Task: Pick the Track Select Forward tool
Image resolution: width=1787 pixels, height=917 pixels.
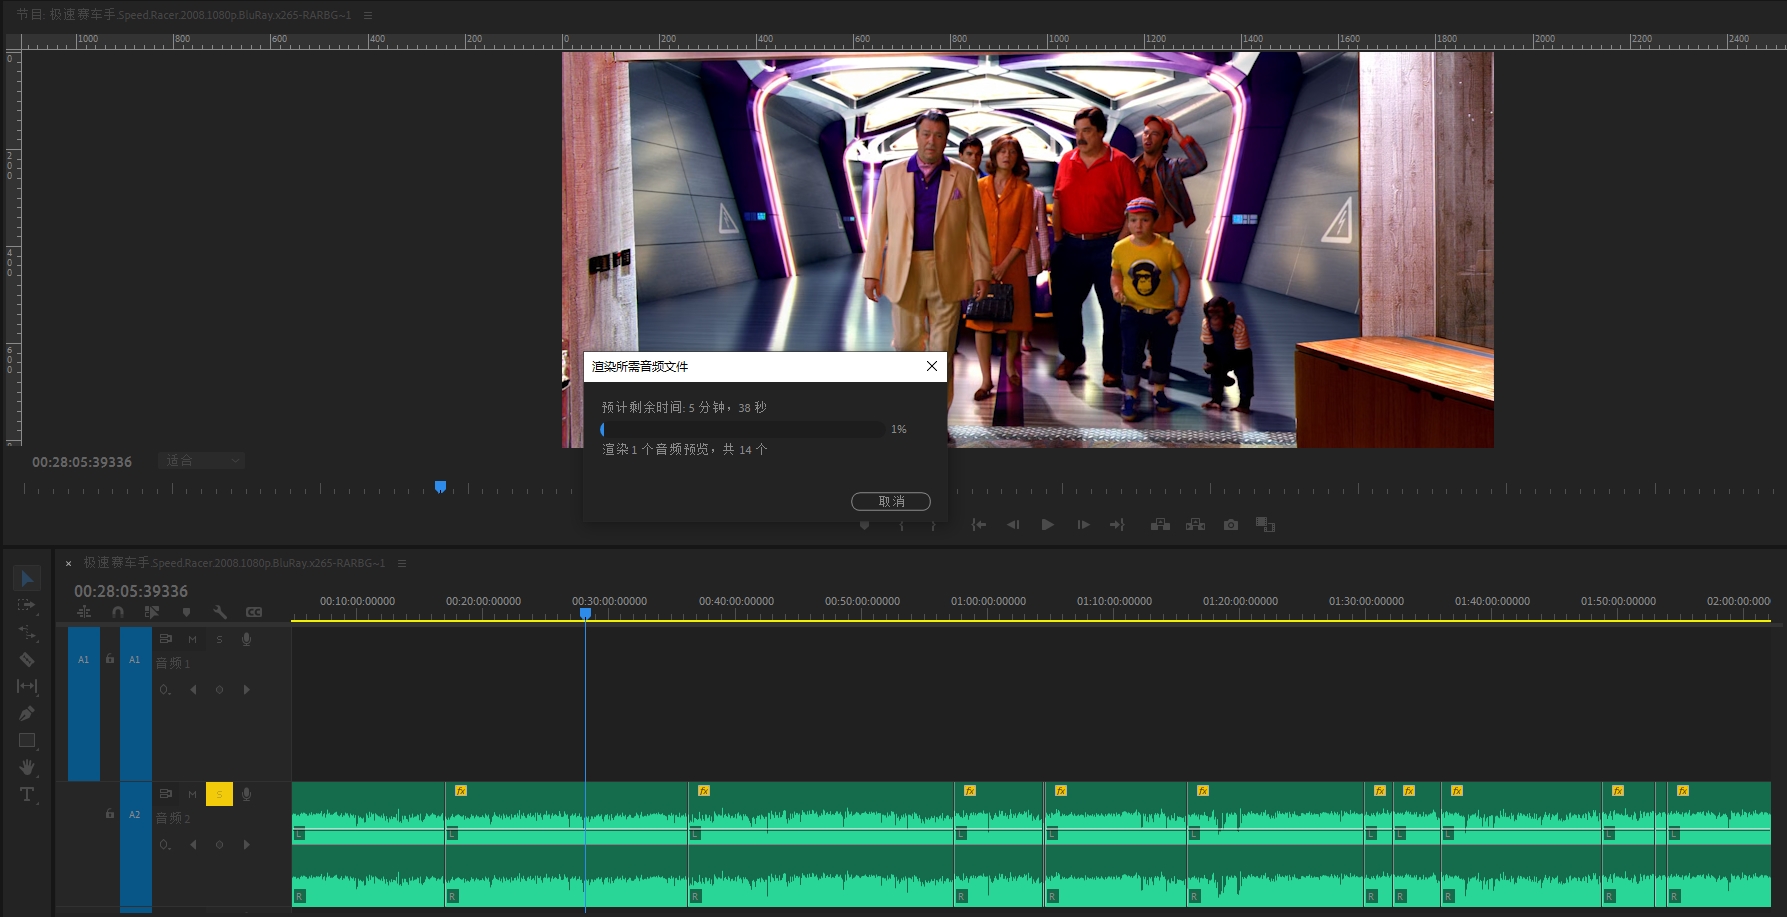Action: click(x=27, y=605)
